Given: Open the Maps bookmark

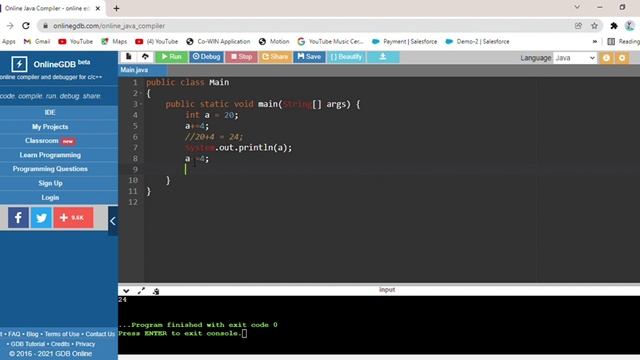Looking at the screenshot, I should point(114,42).
